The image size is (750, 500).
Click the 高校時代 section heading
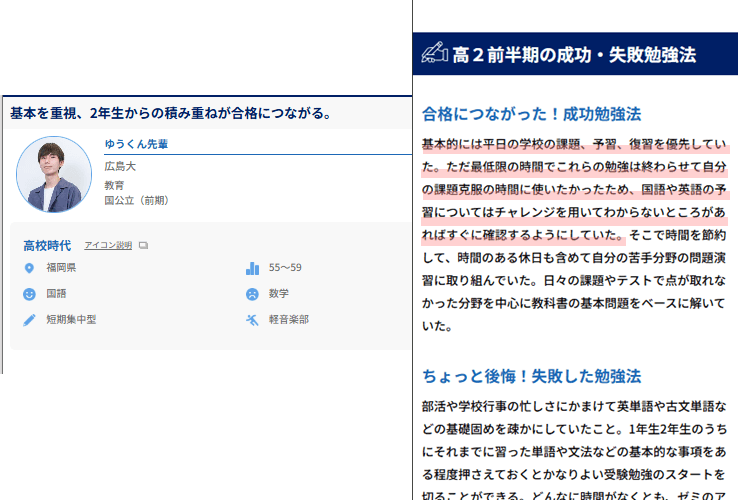tap(47, 246)
